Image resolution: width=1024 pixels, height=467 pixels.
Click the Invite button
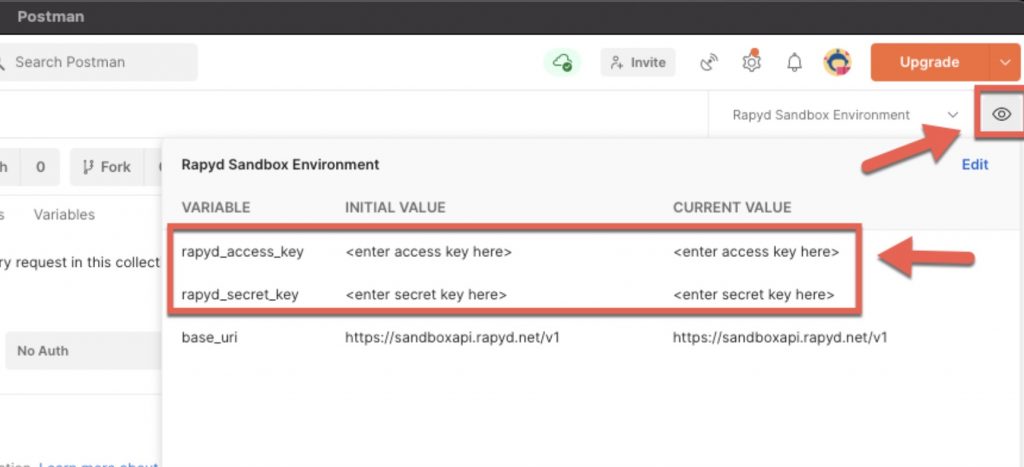point(638,62)
